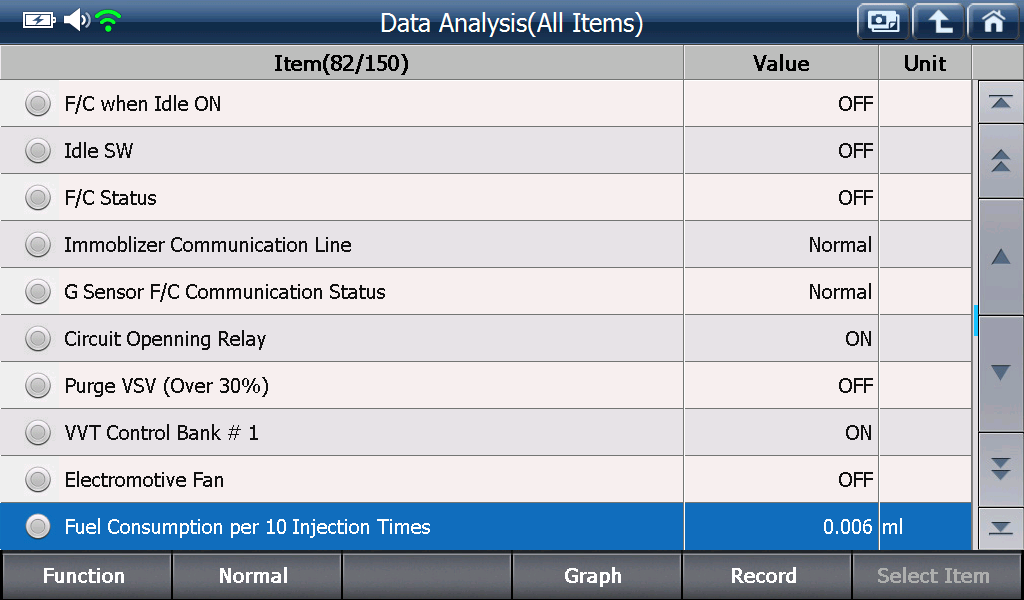This screenshot has height=600, width=1024.
Task: Select the Idle SW radio button
Action: [x=38, y=151]
